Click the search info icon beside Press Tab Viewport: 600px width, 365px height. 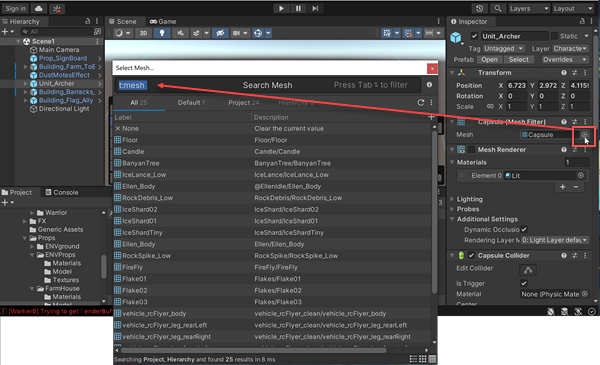(429, 85)
